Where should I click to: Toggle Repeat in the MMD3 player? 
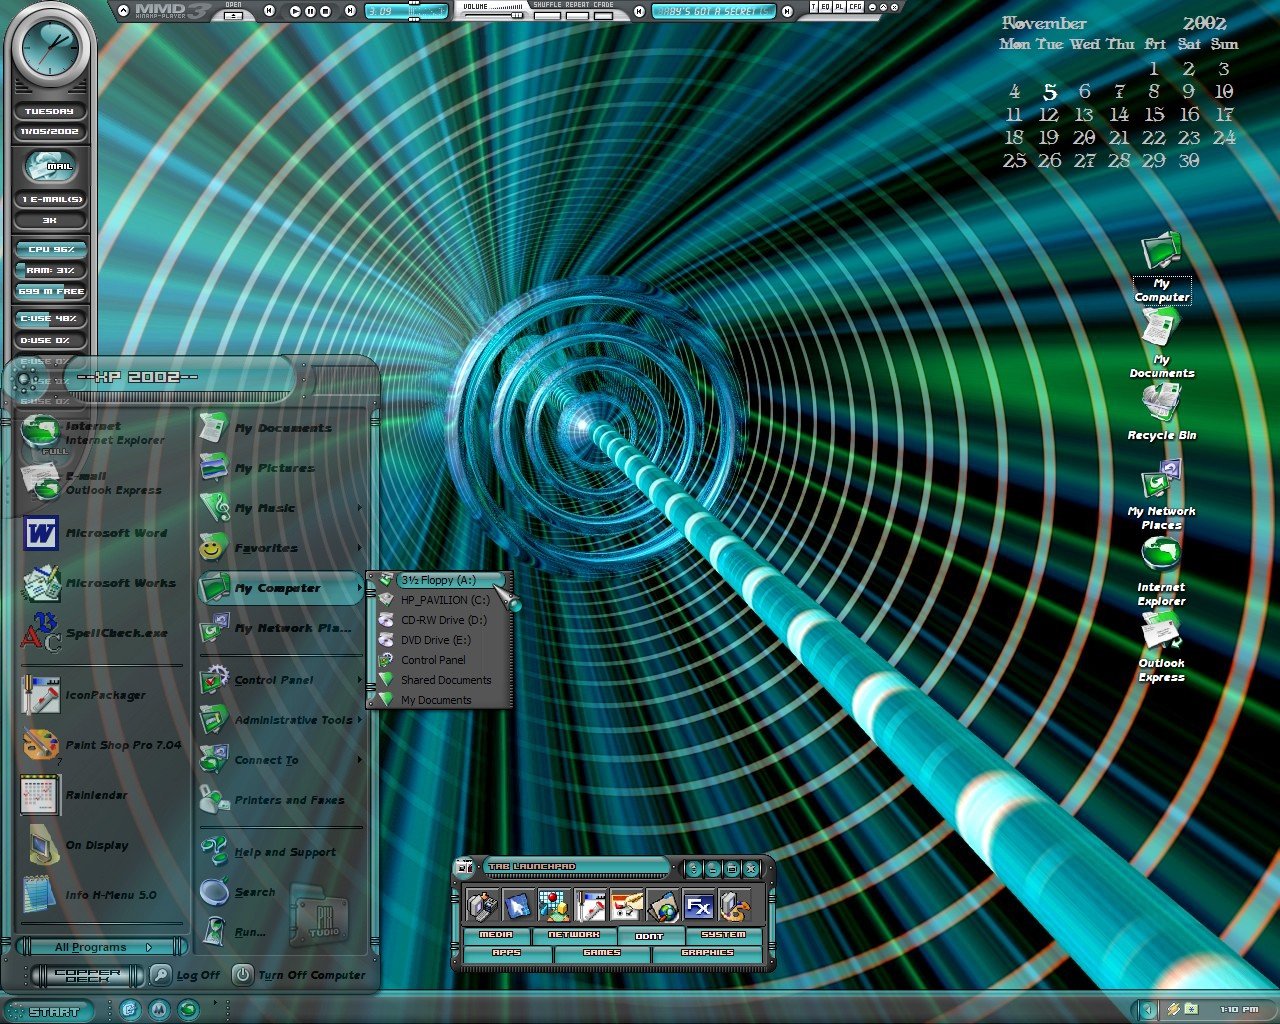pos(578,15)
